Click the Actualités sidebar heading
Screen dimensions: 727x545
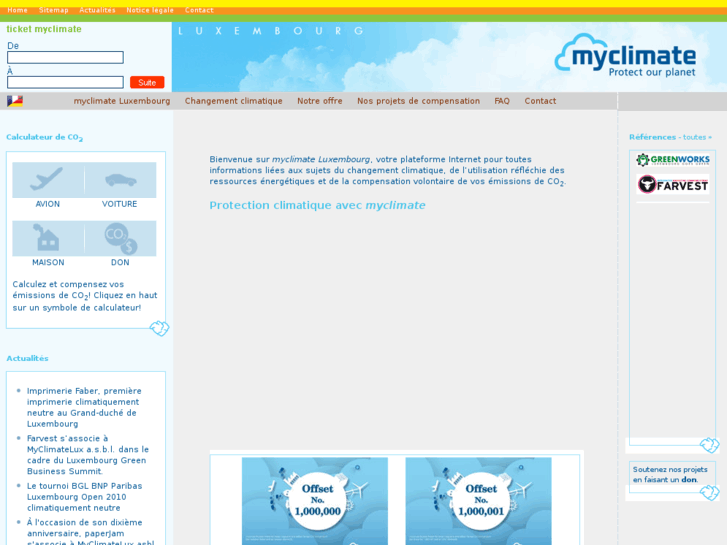[27, 359]
